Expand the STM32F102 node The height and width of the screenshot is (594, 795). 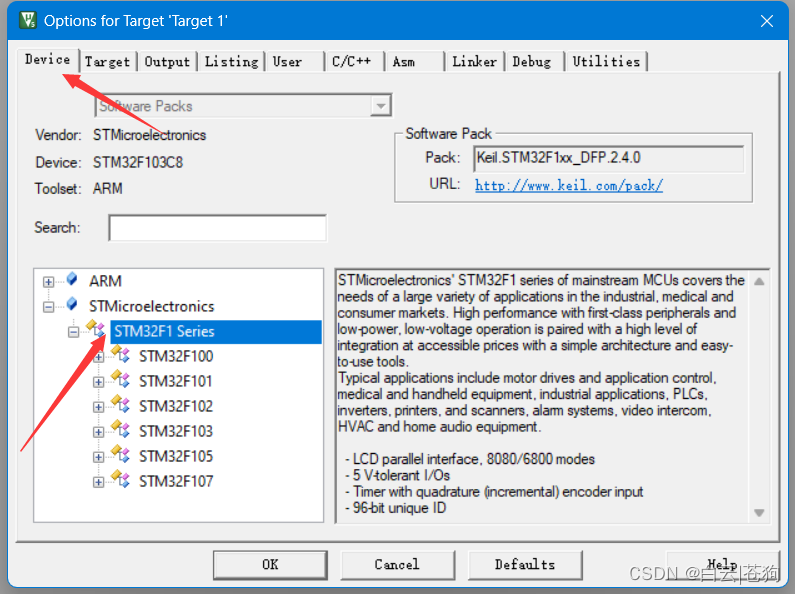click(99, 407)
